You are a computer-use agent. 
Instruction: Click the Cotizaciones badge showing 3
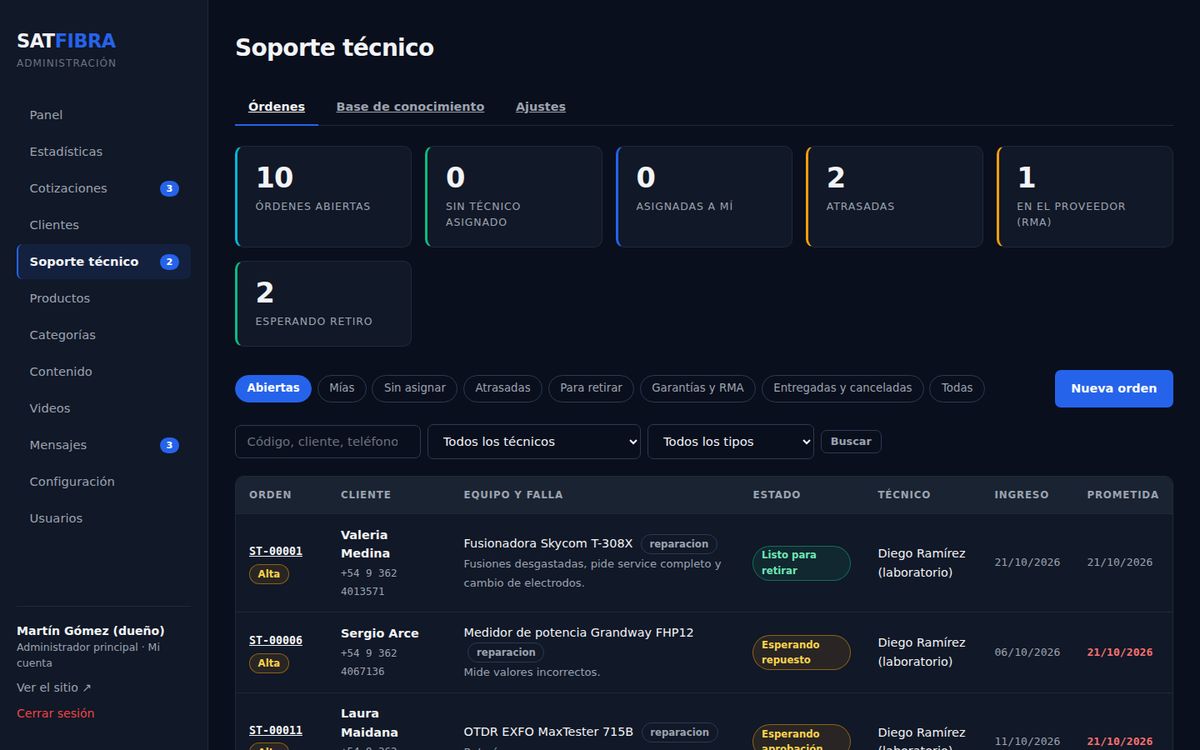[170, 189]
